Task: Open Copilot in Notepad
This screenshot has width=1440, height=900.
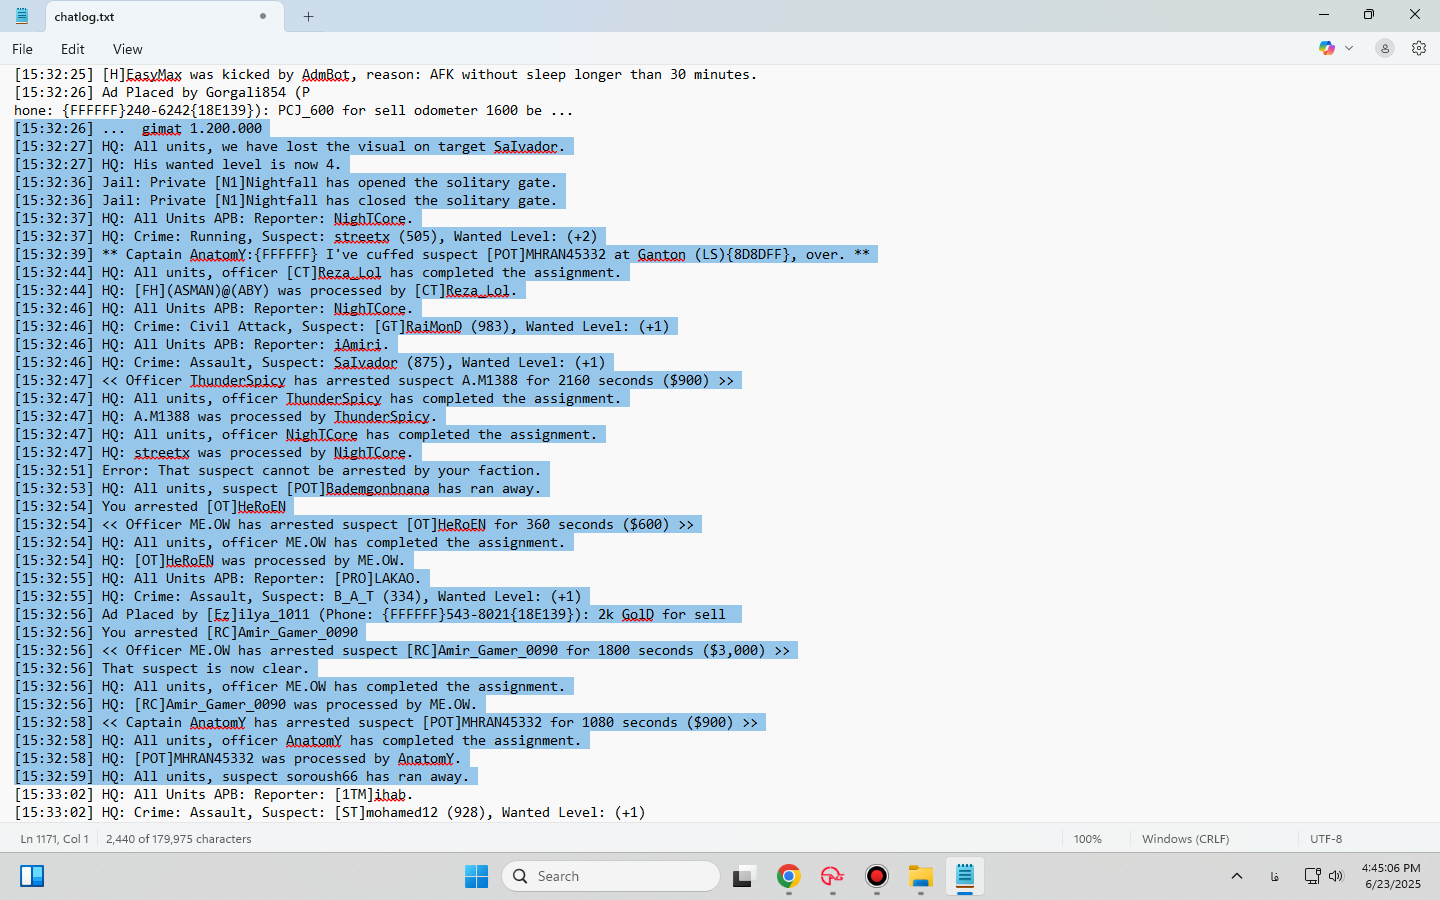Action: (x=1327, y=48)
